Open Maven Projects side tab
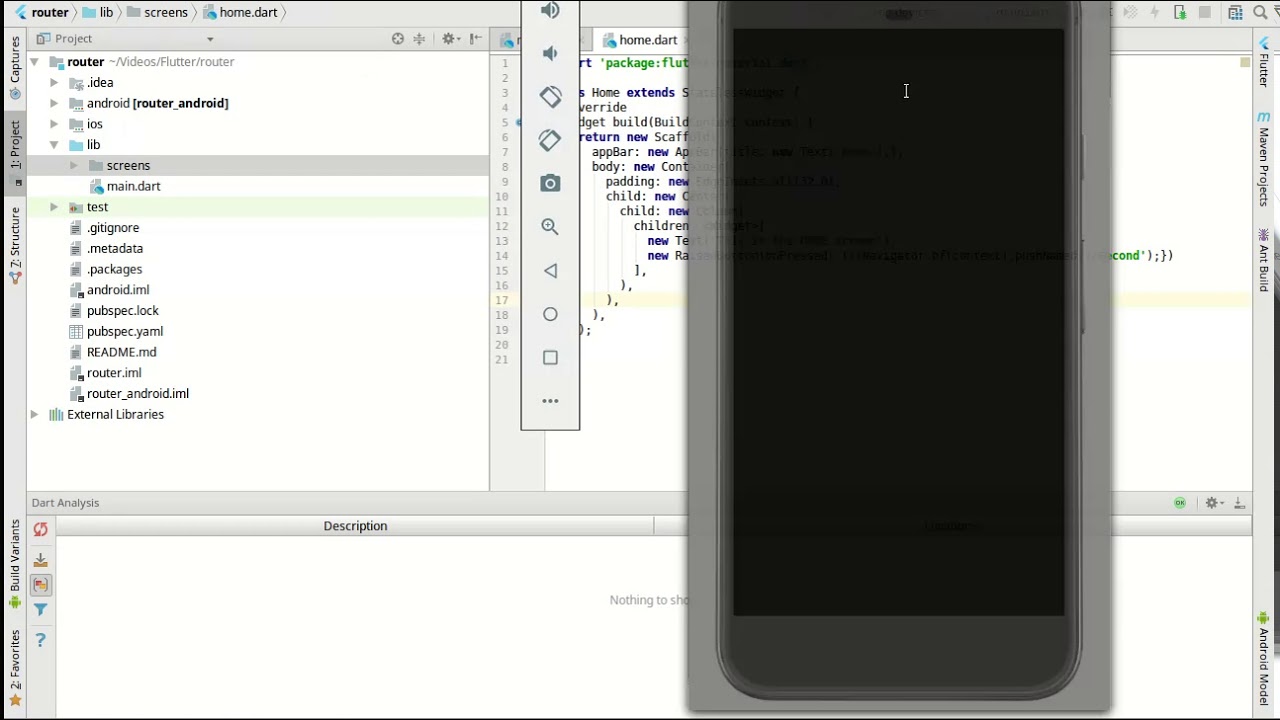 tap(1264, 158)
